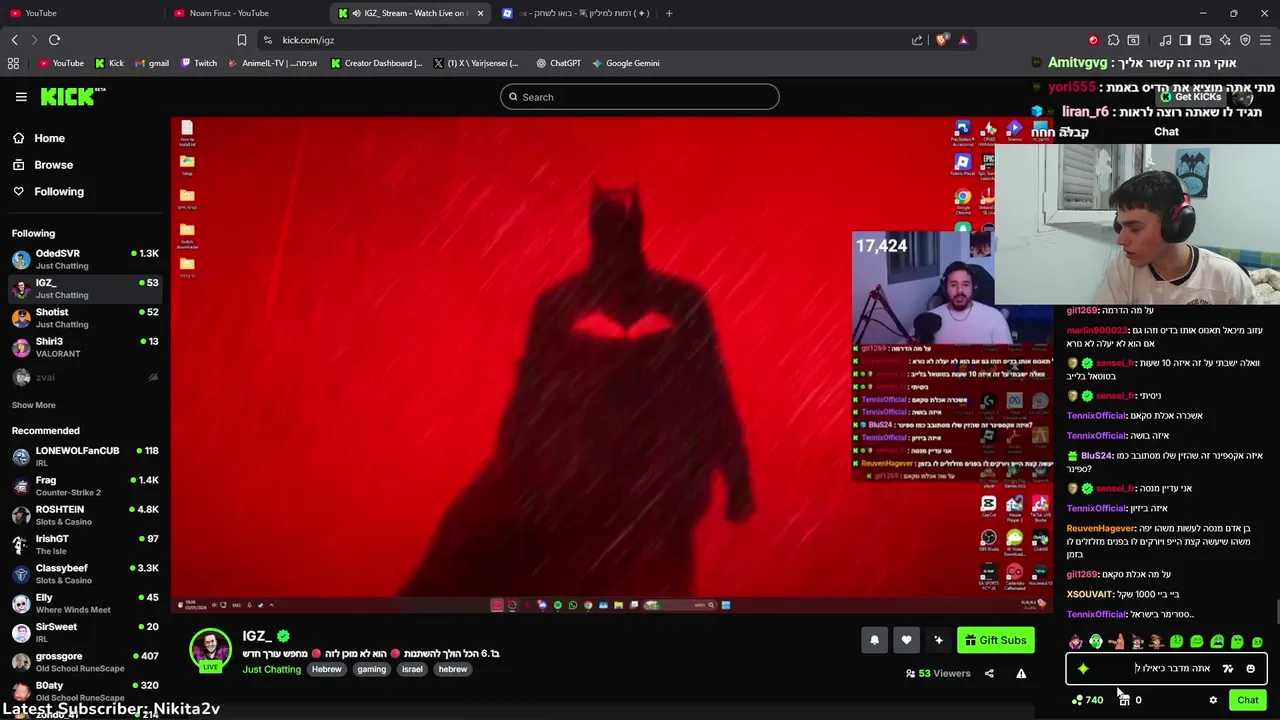Click the israel tag
This screenshot has height=720, width=1280.
412,669
